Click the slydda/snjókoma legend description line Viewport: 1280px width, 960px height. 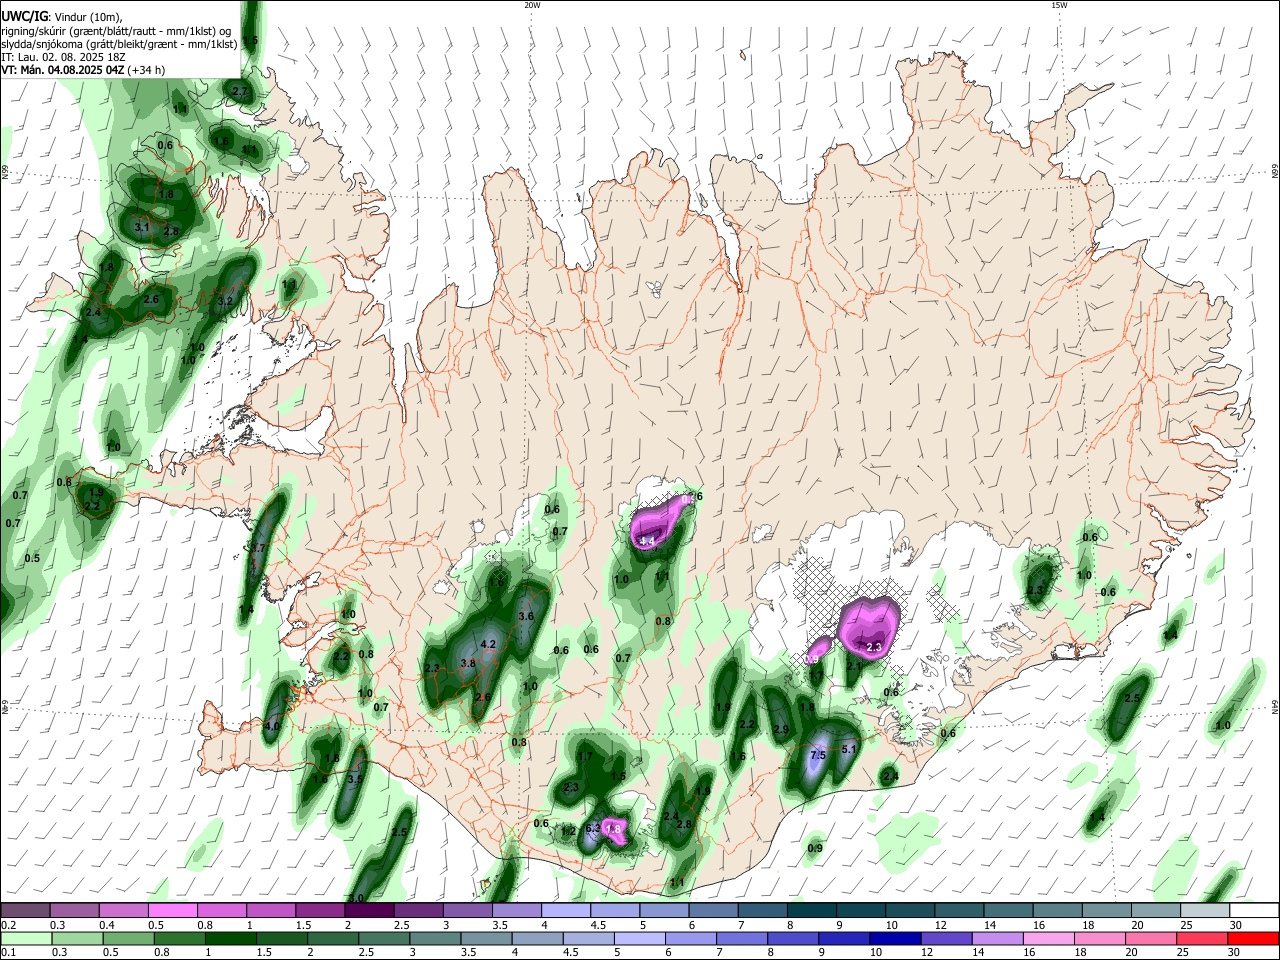(x=119, y=44)
